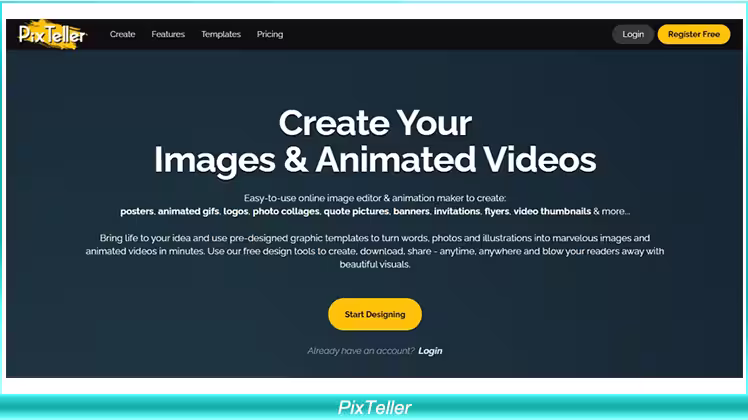Click the Login button in header
Viewport: 748px width, 420px height.
pos(633,34)
